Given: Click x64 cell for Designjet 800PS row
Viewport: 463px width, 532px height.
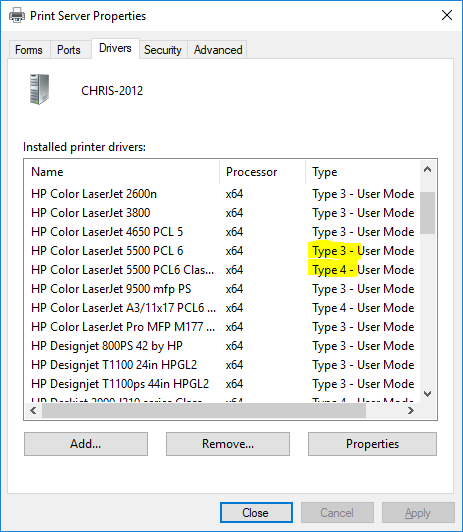Looking at the screenshot, I should 234,346.
